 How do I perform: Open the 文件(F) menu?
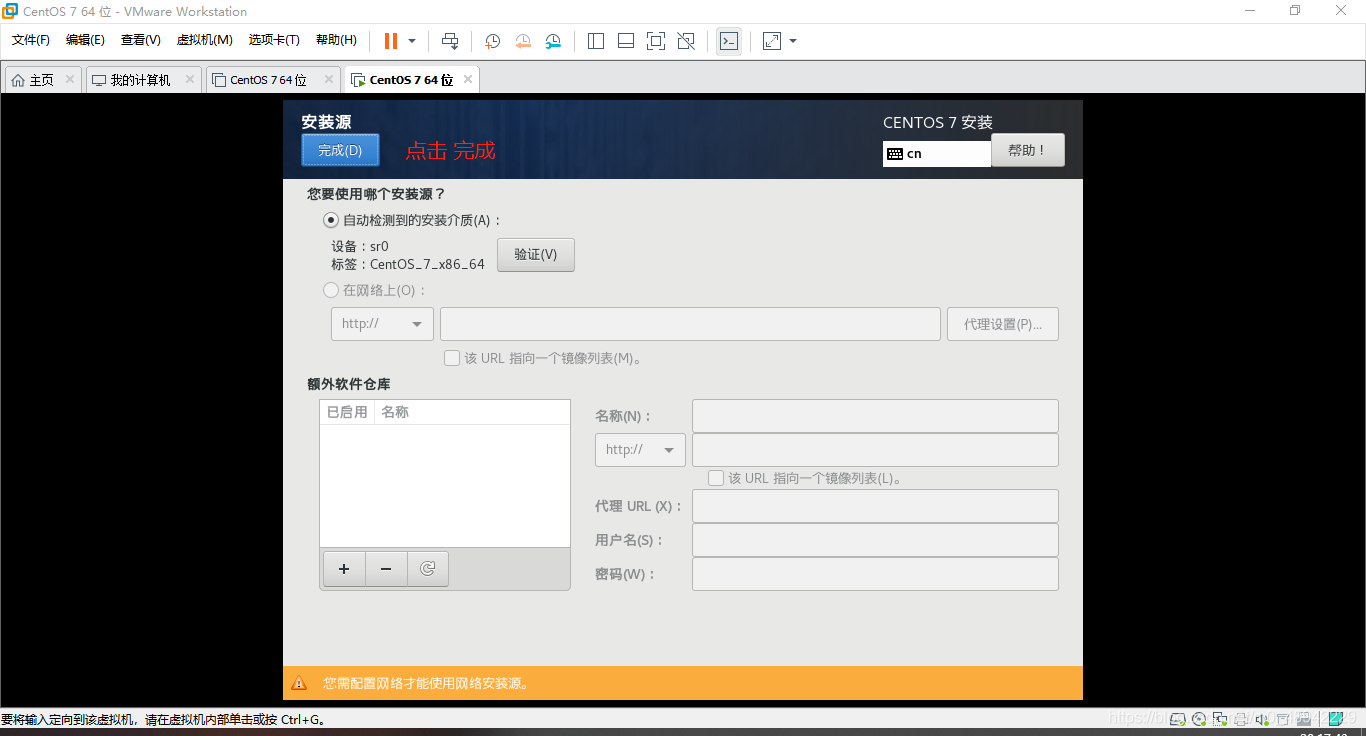[x=31, y=40]
